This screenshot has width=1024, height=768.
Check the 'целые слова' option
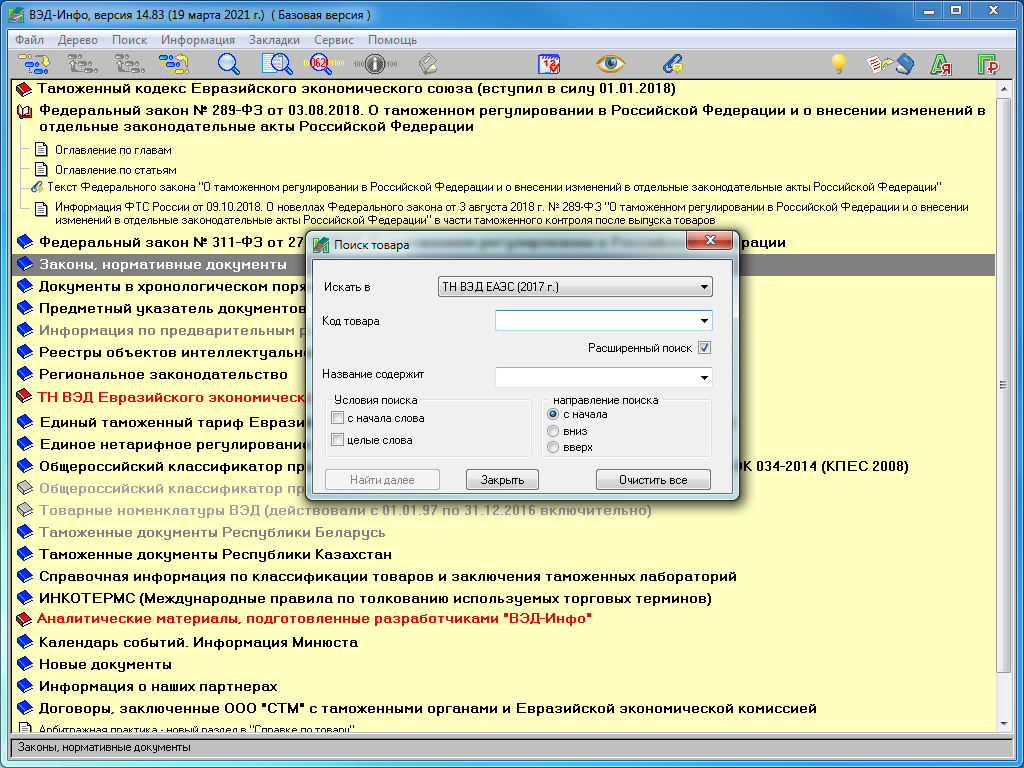tap(338, 440)
